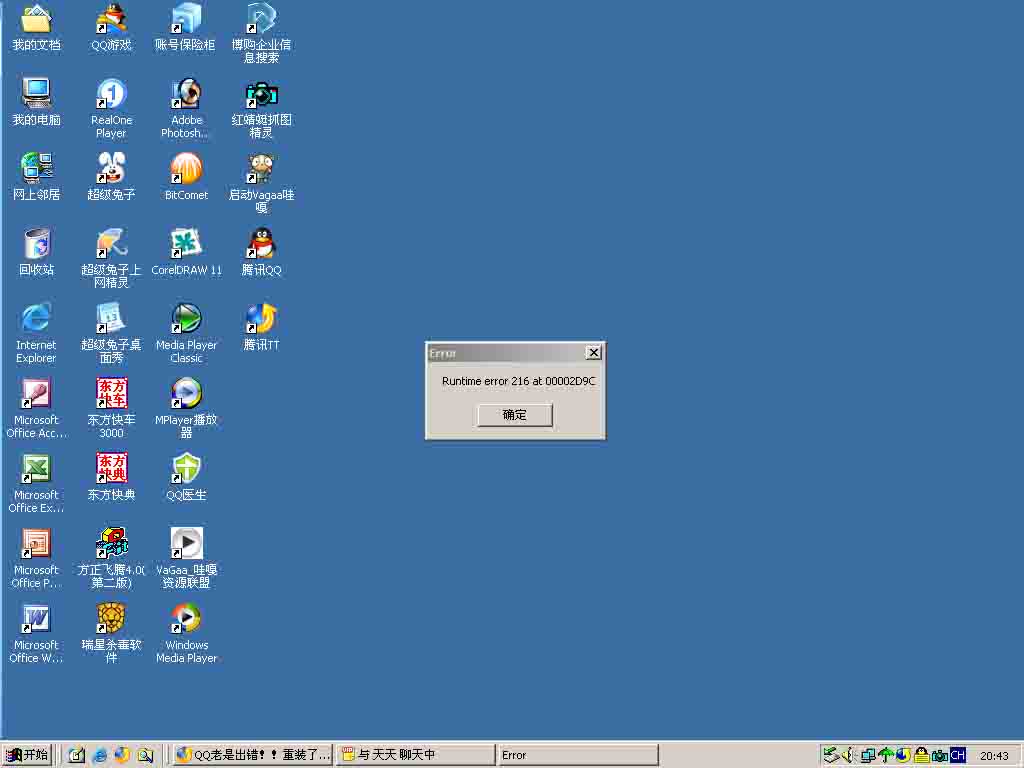Launch Internet Explorer from quick launch
This screenshot has width=1024, height=768.
100,755
